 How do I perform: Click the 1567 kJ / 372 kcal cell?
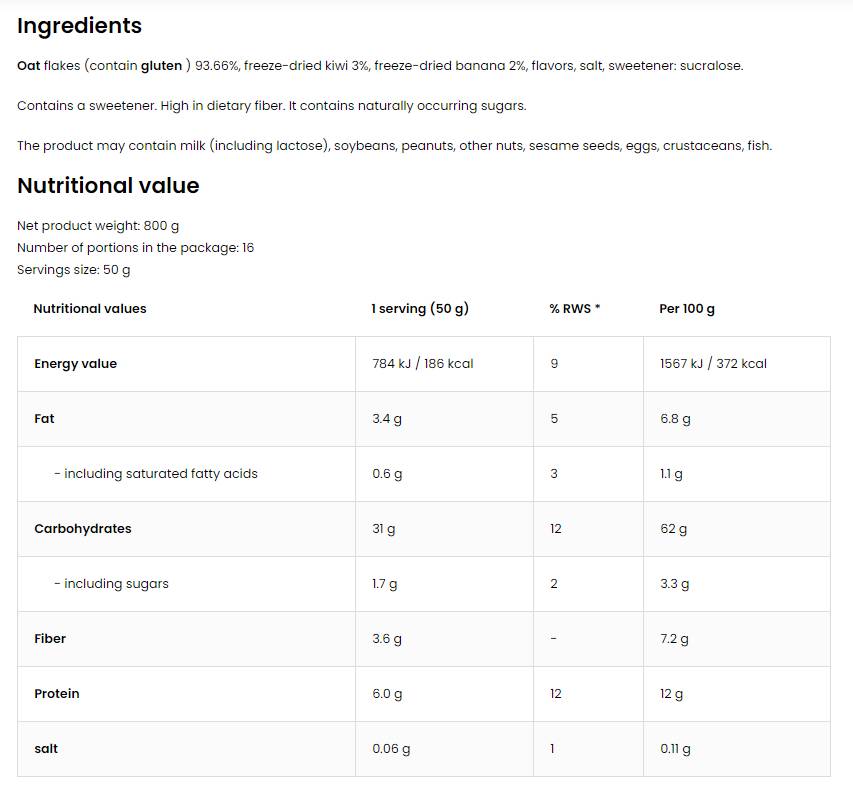tap(713, 364)
